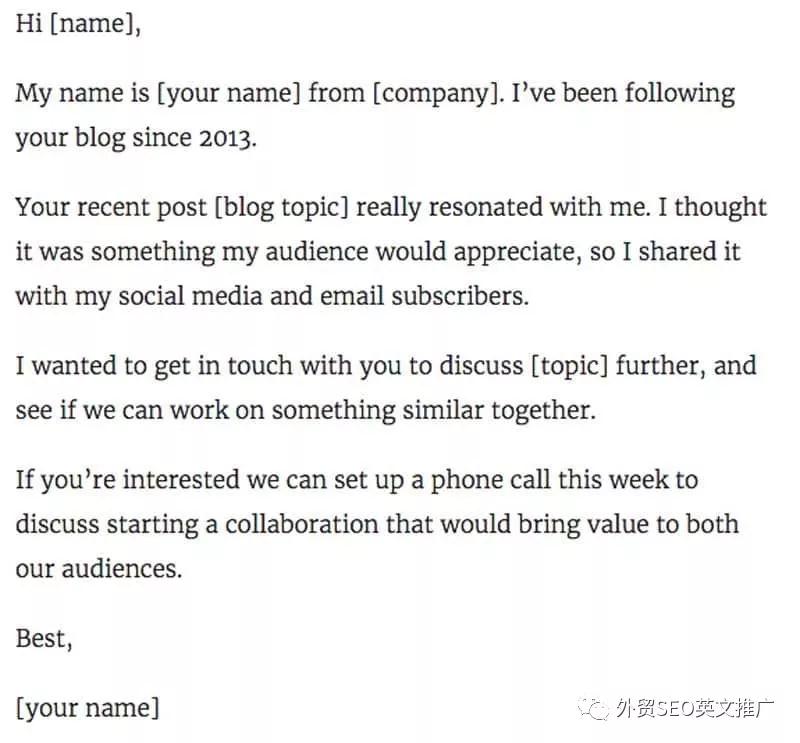Click the word 'audiences' on last body line
Viewport: 800px width, 743px height.
[119, 569]
